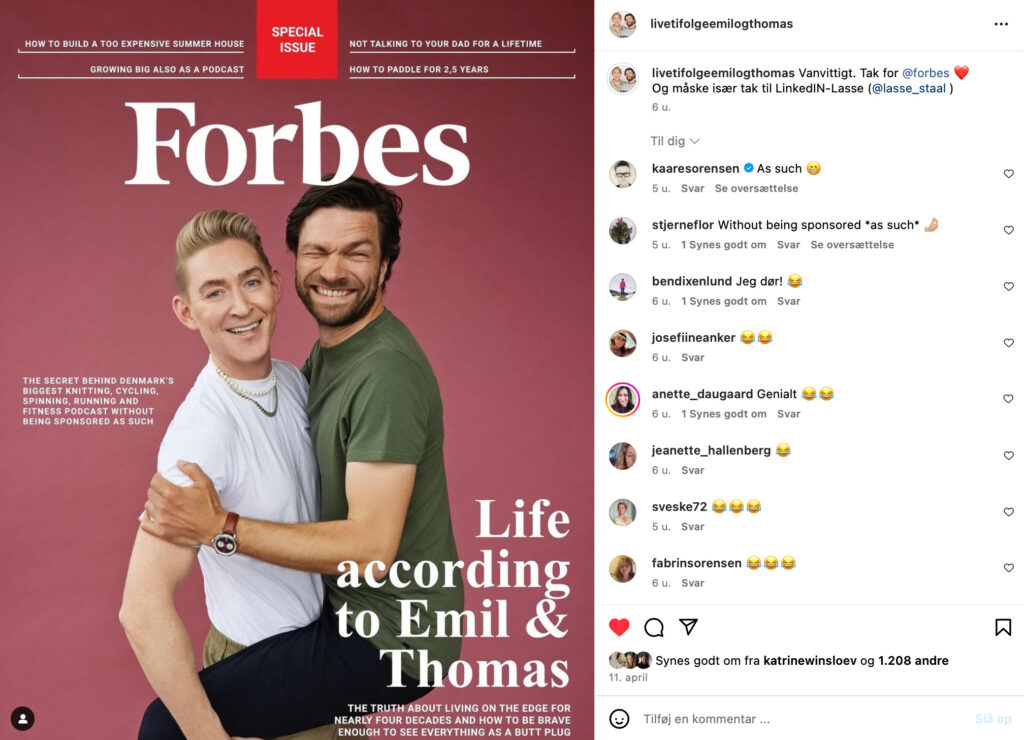1024x740 pixels.
Task: Reply to anette_daugaard with Svar
Action: 788,413
